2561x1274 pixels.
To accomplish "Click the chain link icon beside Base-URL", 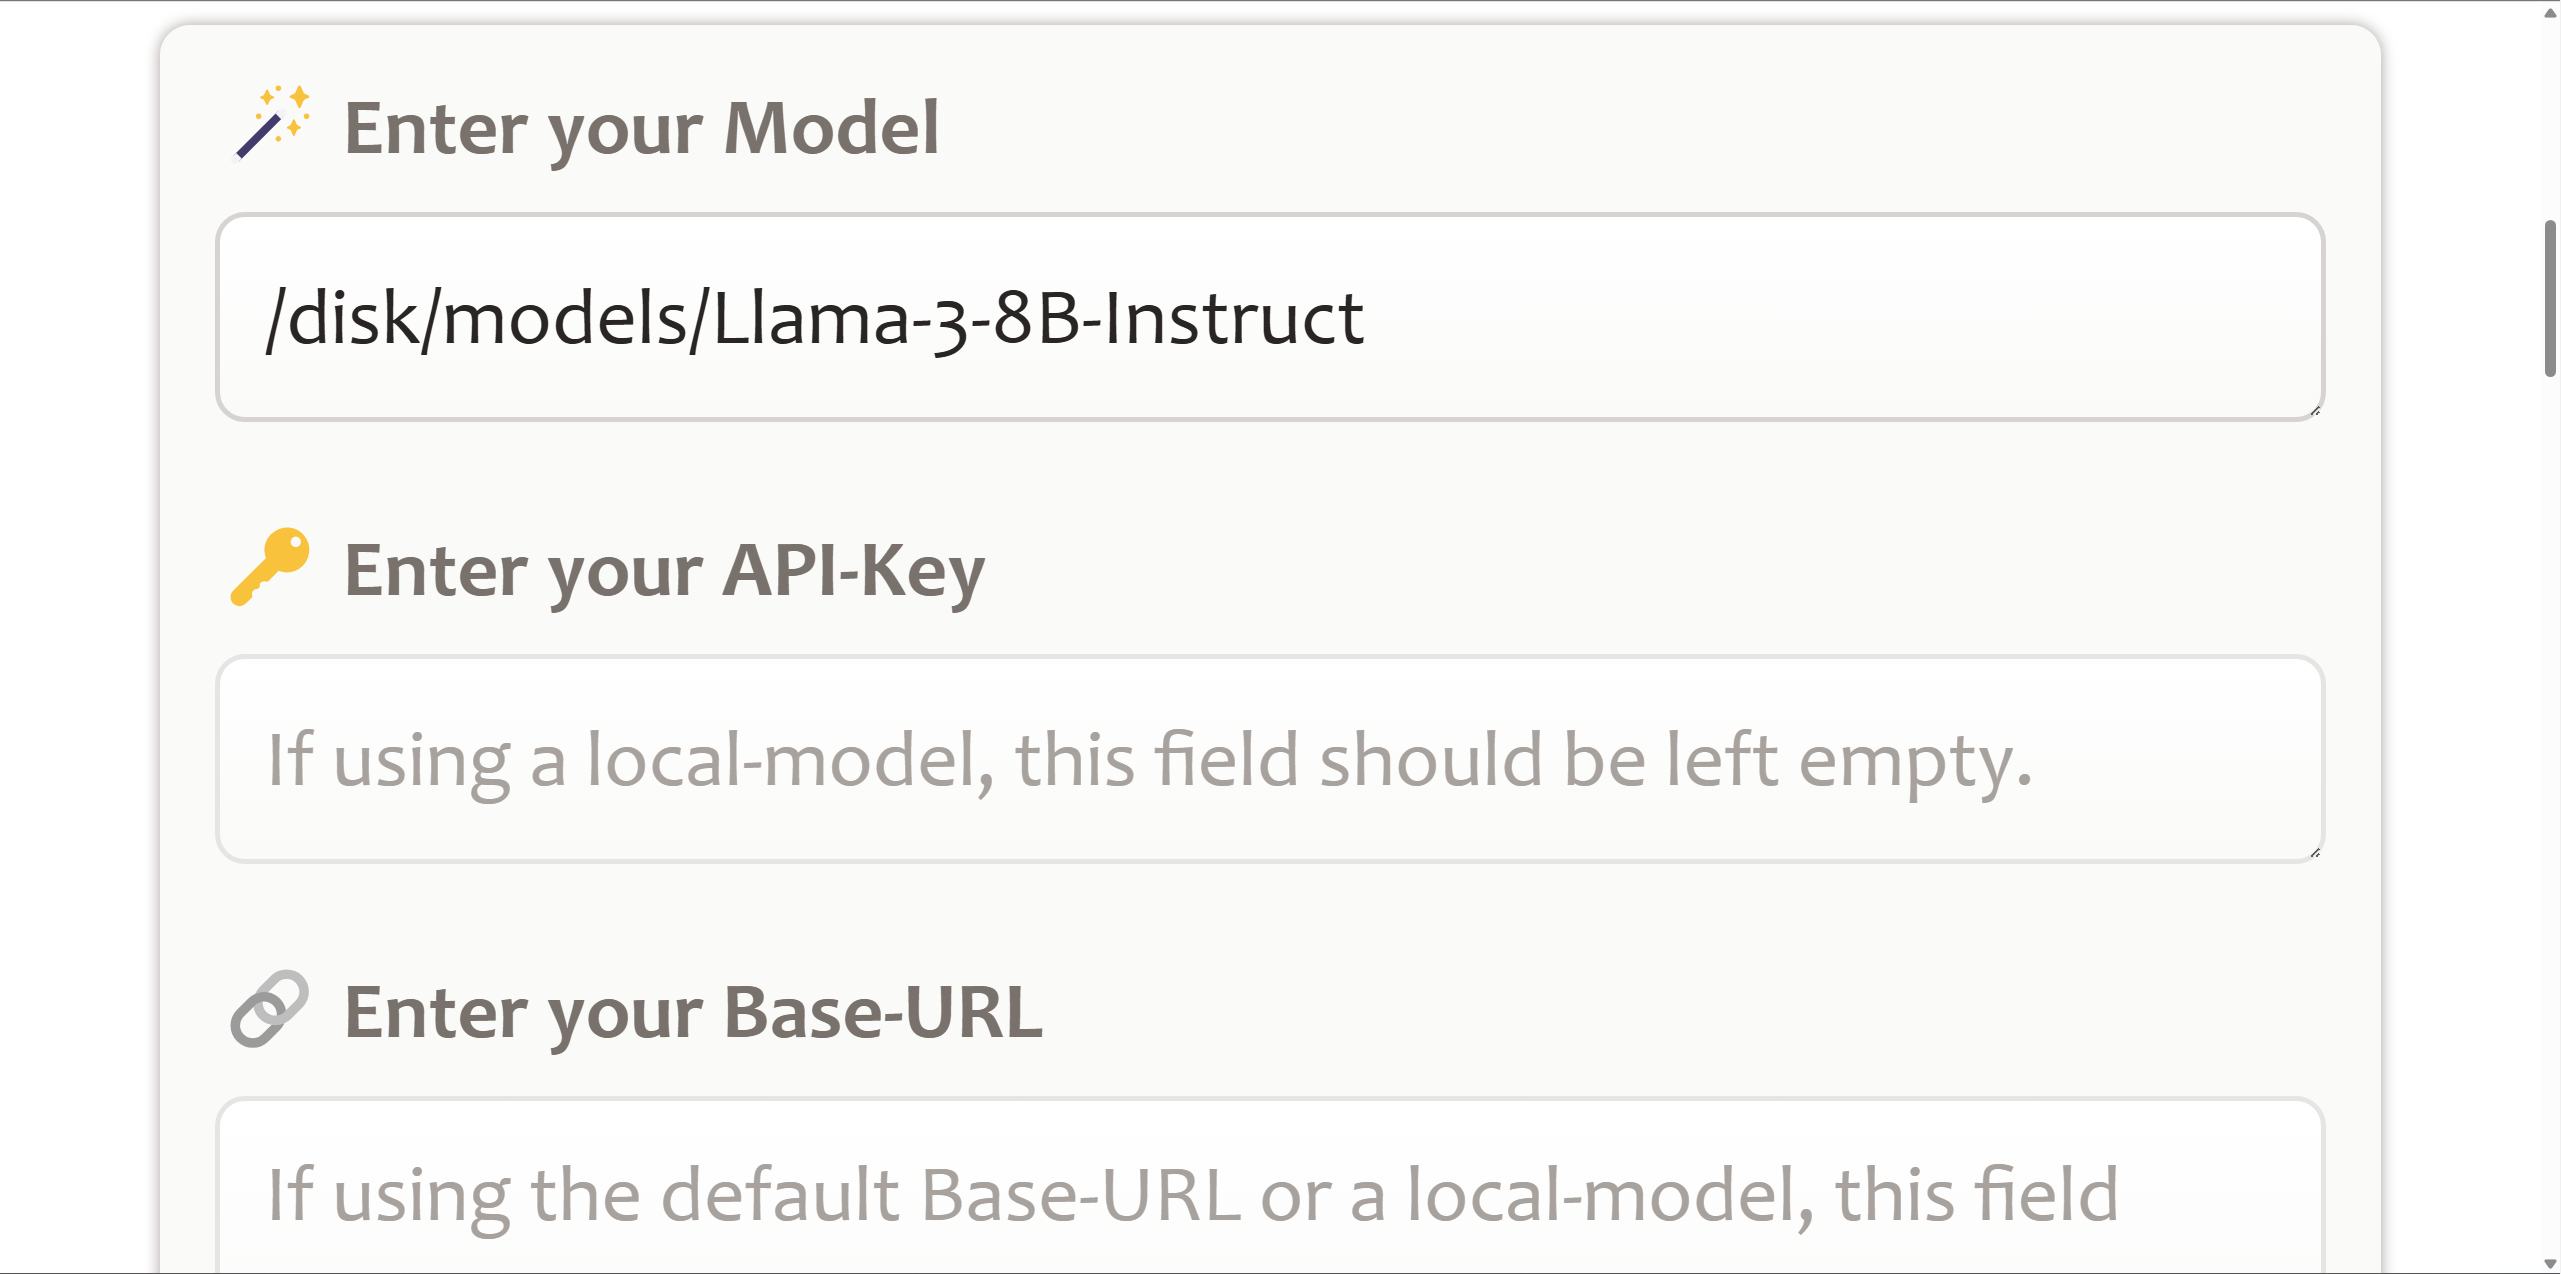I will point(270,1008).
